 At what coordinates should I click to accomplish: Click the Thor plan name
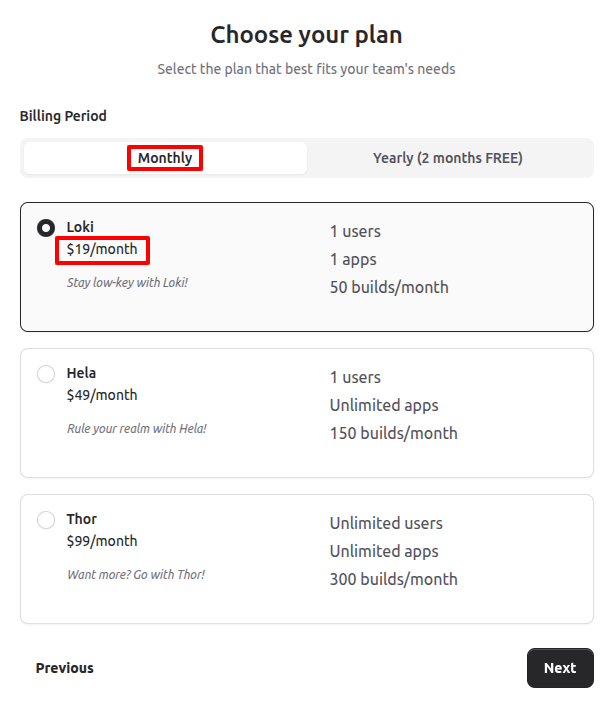[82, 519]
